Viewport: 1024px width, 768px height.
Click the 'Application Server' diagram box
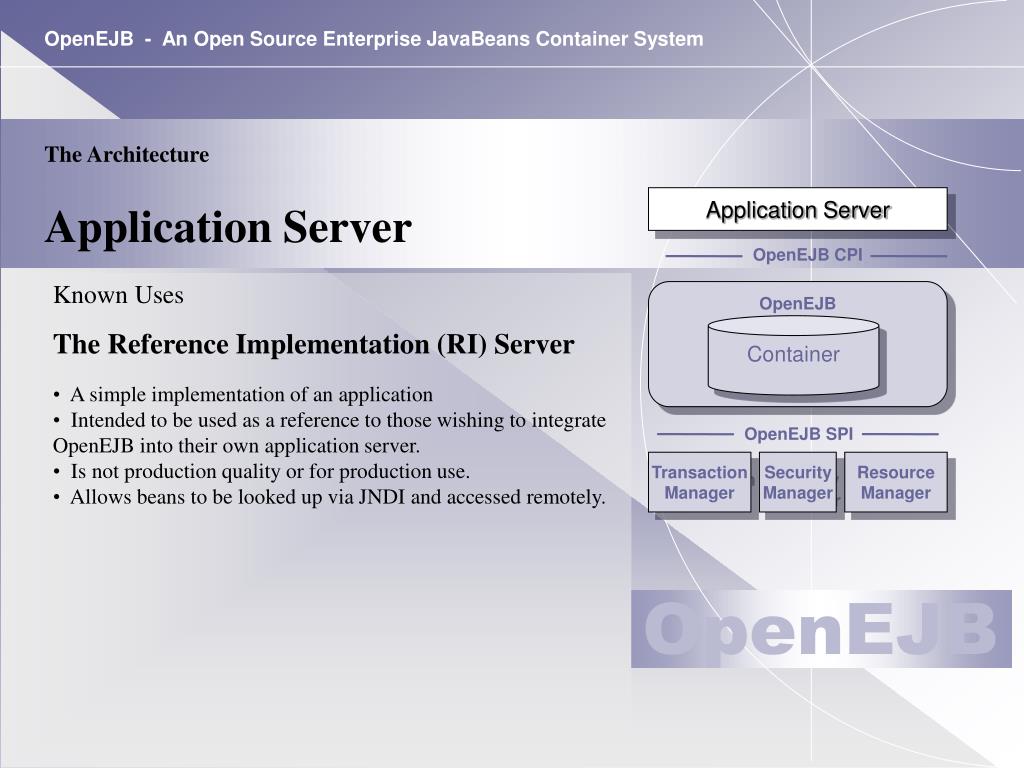(x=797, y=210)
